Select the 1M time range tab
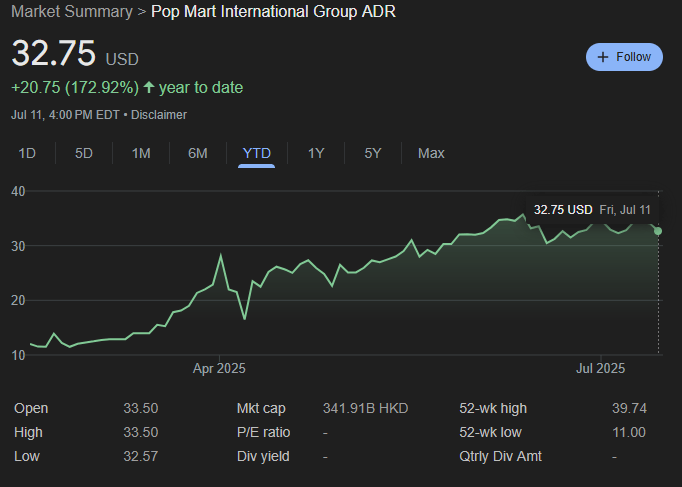 point(141,153)
